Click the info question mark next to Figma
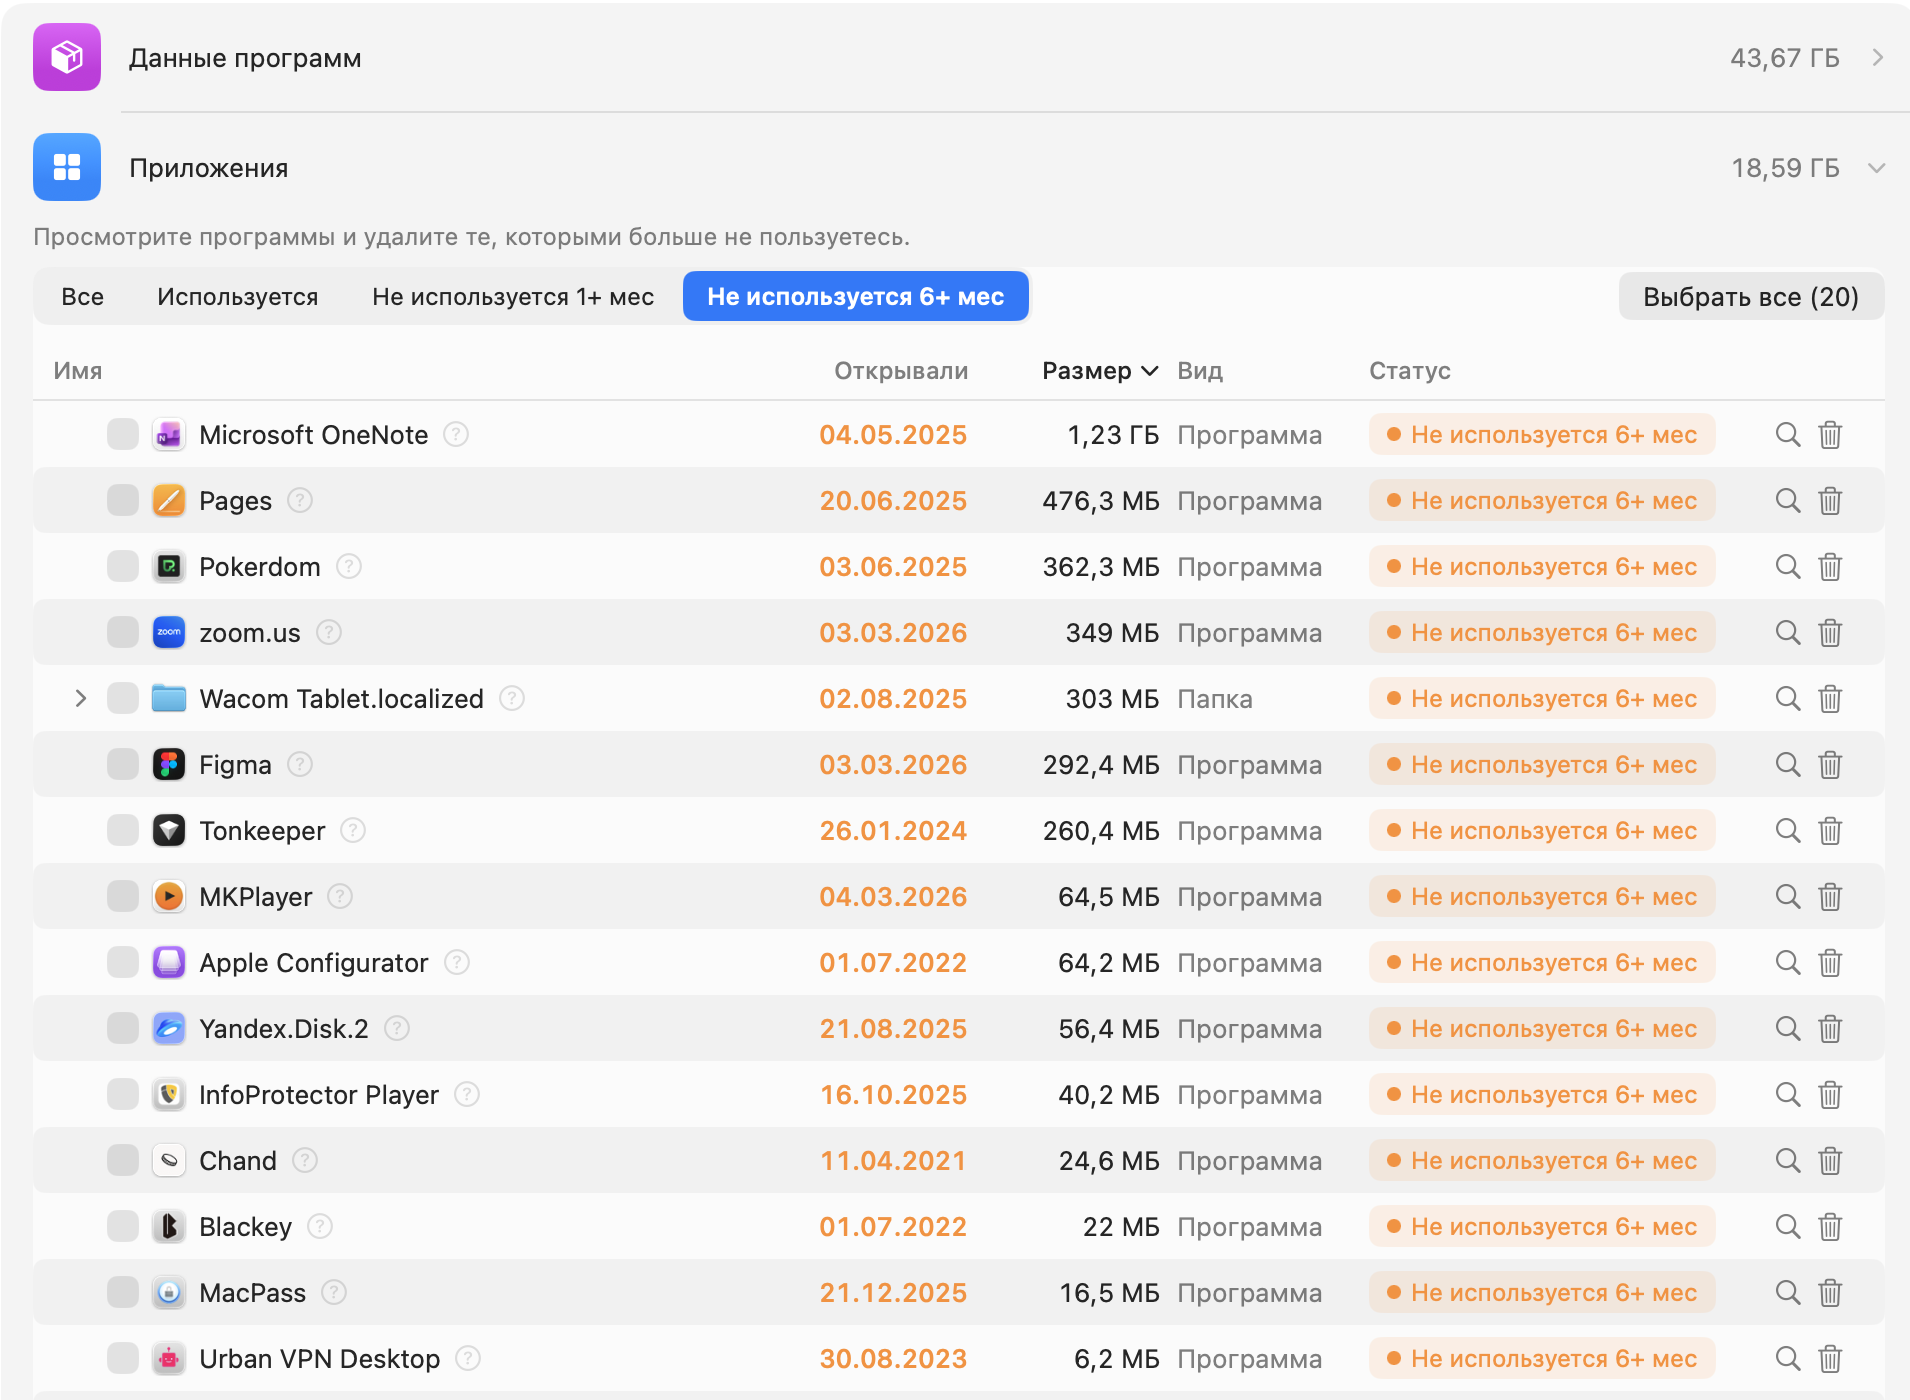This screenshot has width=1910, height=1400. click(x=300, y=765)
